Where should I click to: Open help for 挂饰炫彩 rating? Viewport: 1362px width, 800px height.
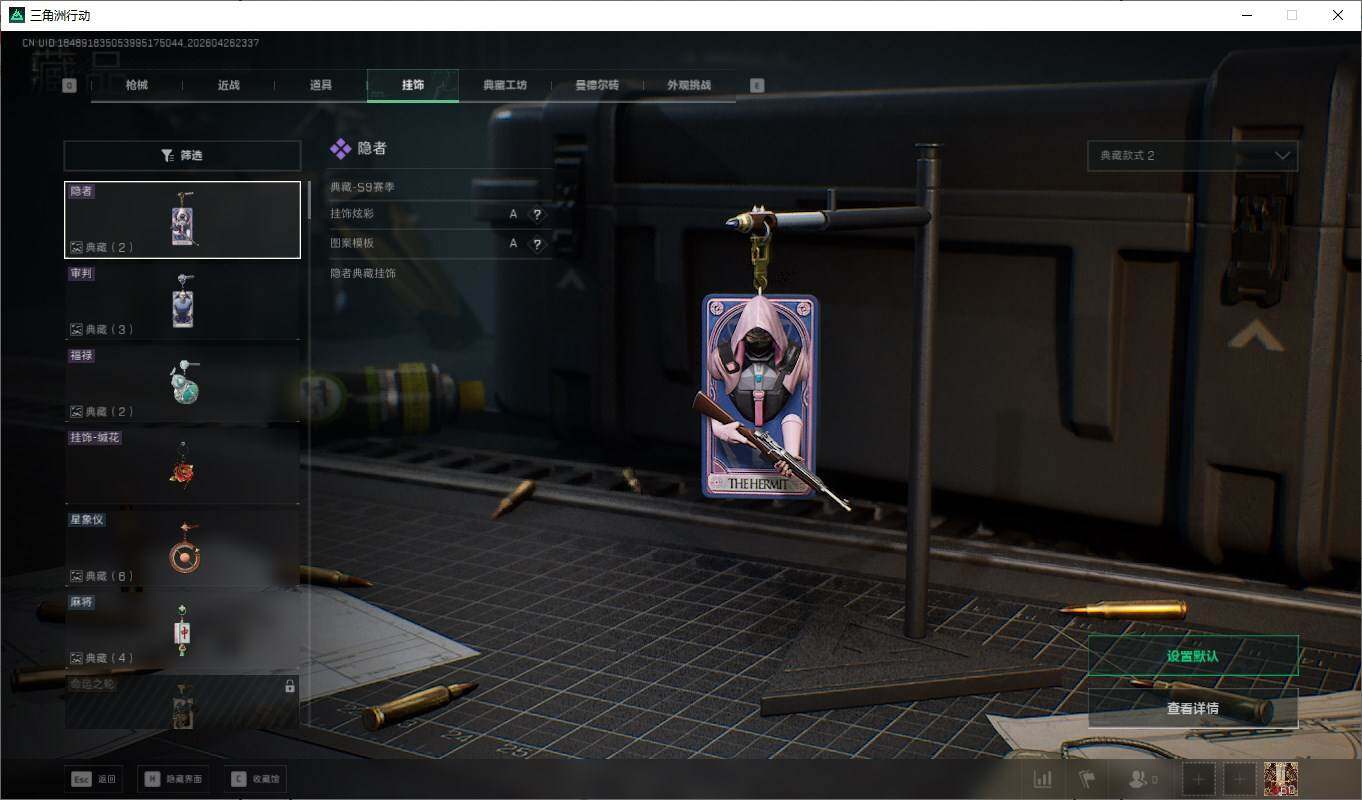(x=537, y=215)
